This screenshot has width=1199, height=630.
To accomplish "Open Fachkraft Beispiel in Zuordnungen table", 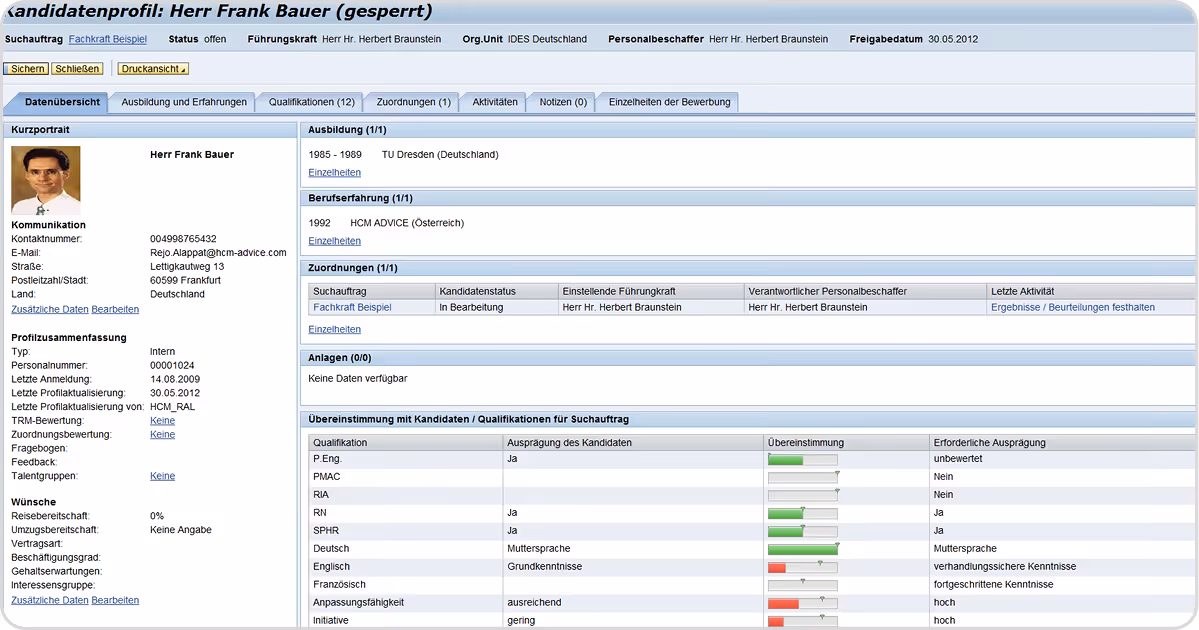I will coord(352,307).
